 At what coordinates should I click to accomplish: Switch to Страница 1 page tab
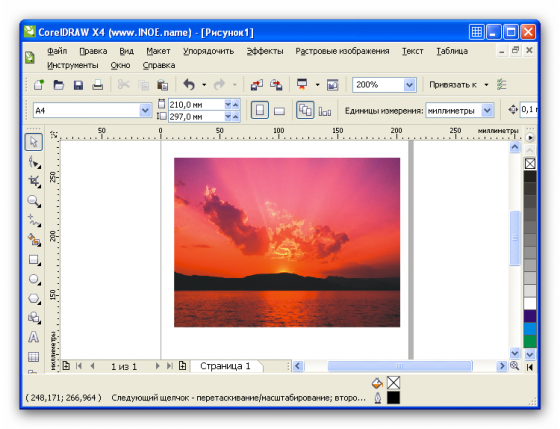pos(225,366)
